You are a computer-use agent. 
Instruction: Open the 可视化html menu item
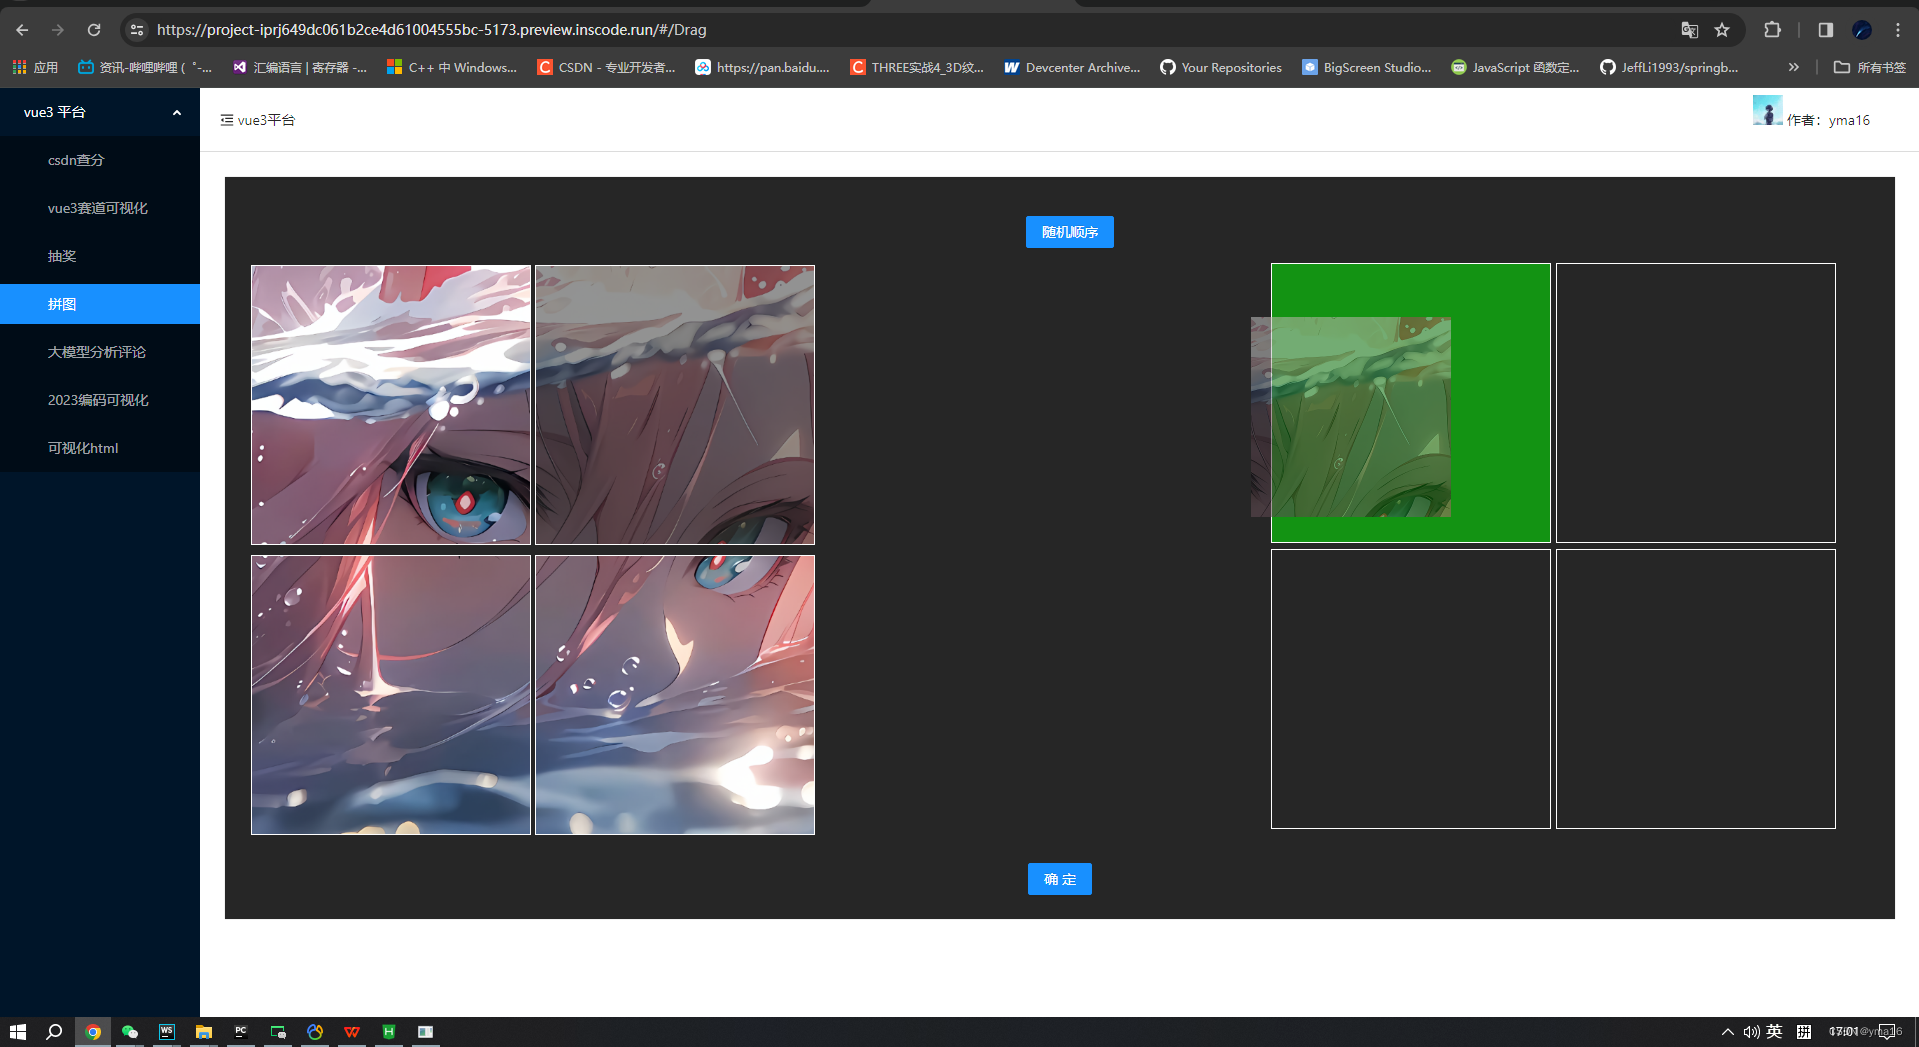pyautogui.click(x=100, y=448)
